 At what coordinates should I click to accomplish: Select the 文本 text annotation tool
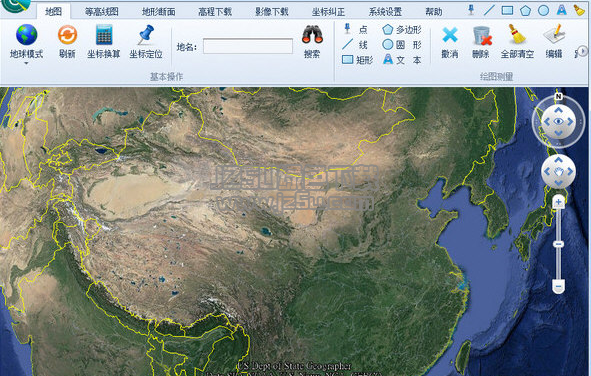point(402,60)
